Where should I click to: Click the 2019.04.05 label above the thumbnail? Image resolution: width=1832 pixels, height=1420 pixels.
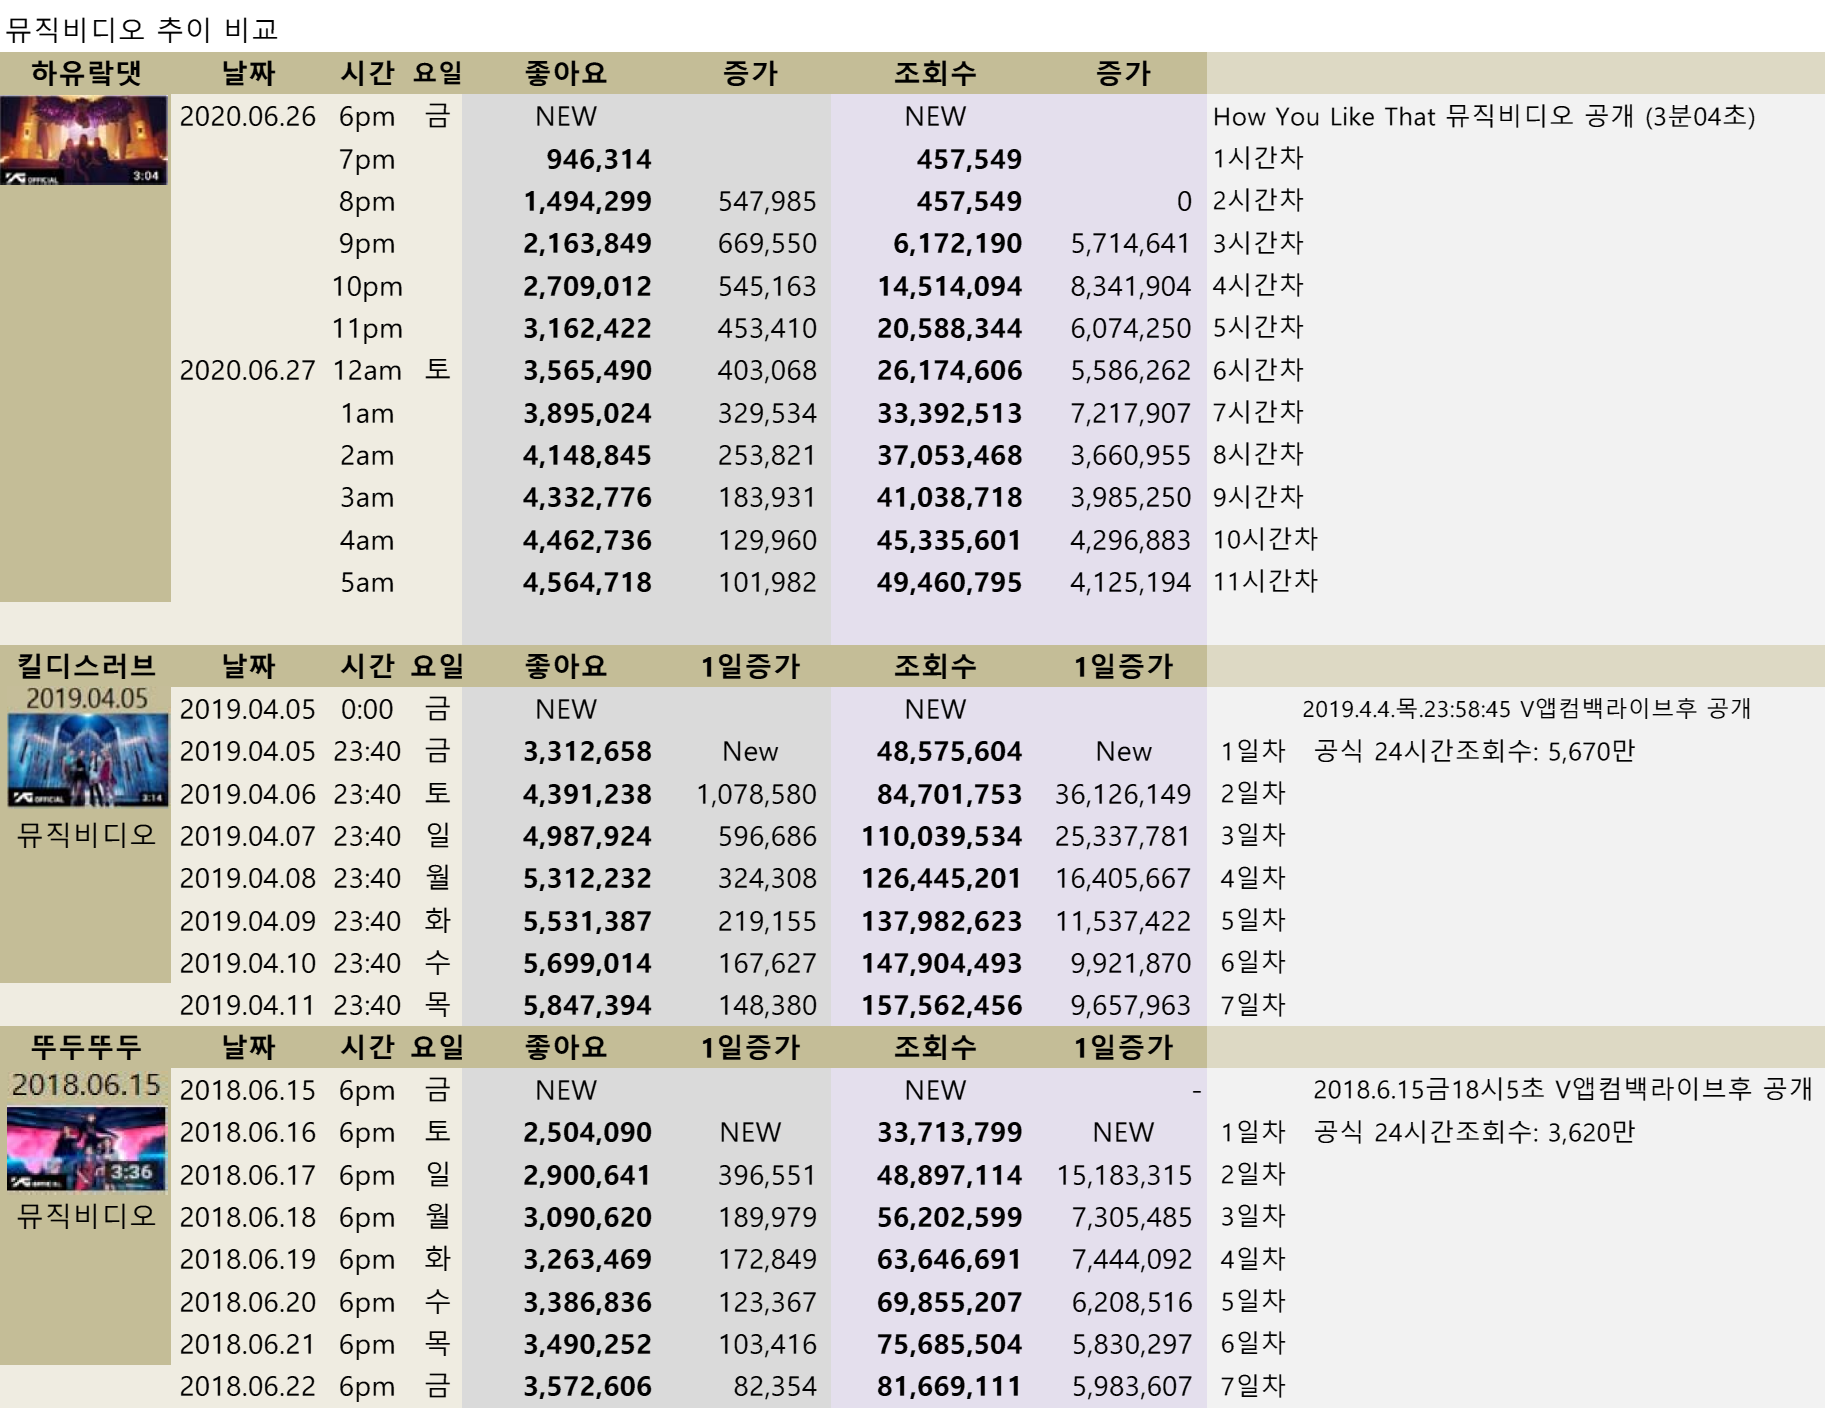(87, 698)
